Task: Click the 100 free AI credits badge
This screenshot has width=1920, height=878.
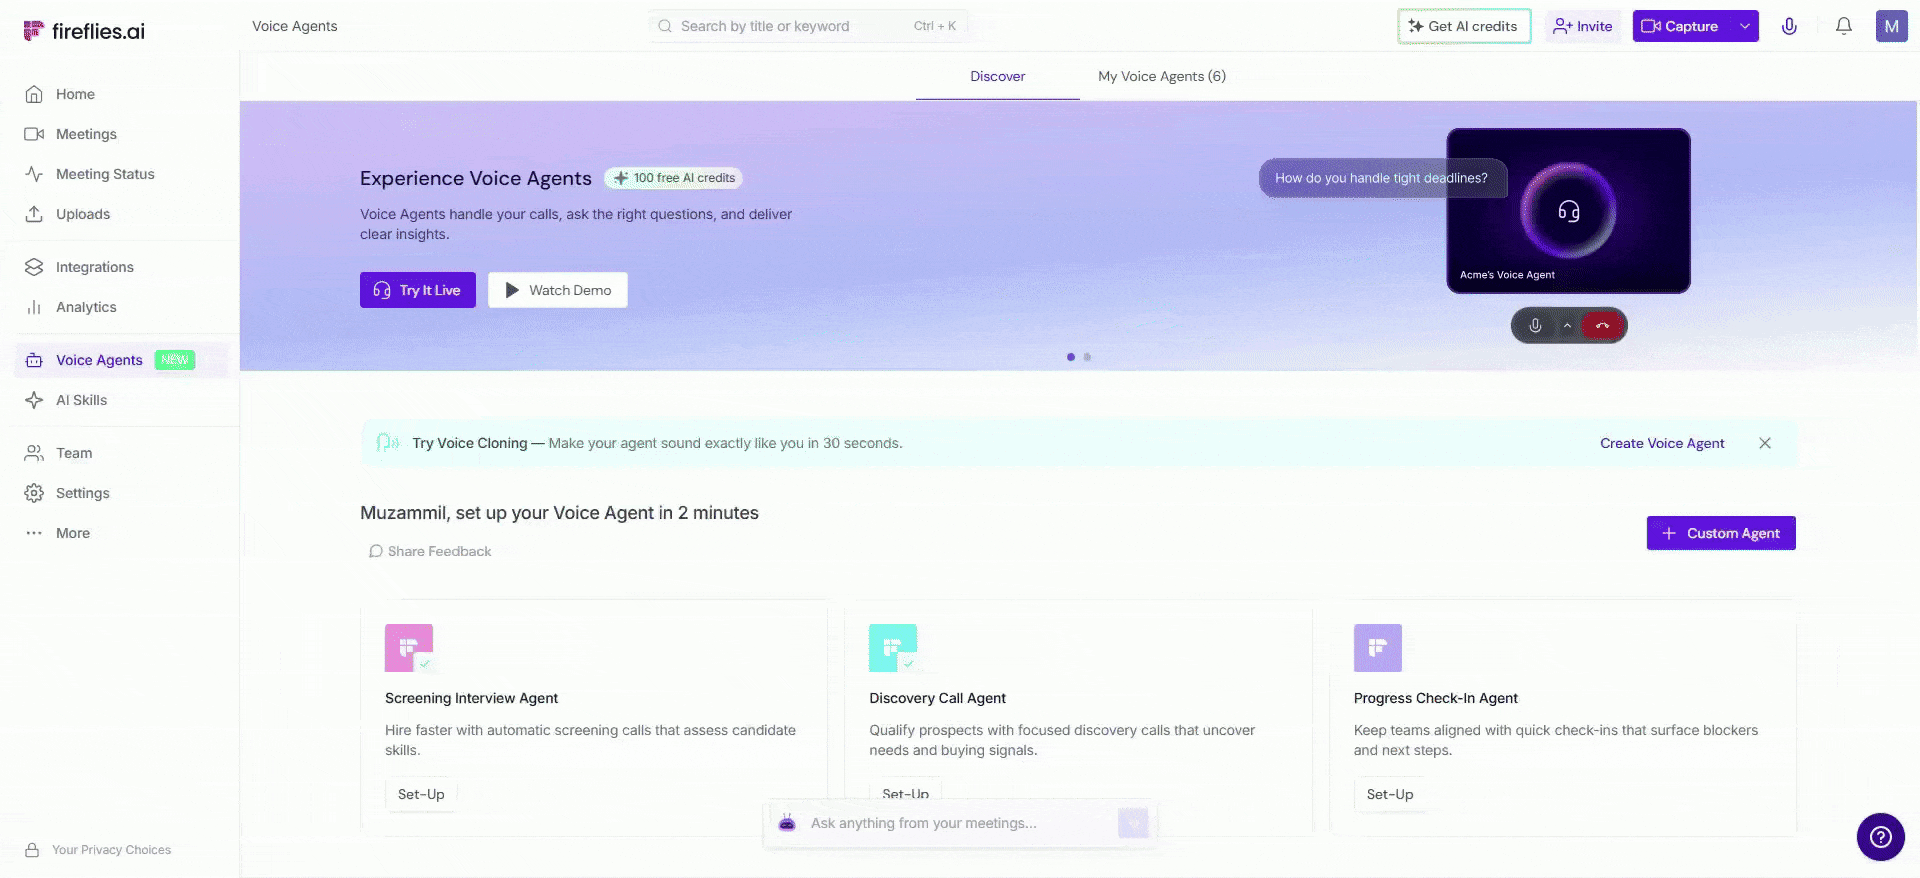Action: coord(674,178)
